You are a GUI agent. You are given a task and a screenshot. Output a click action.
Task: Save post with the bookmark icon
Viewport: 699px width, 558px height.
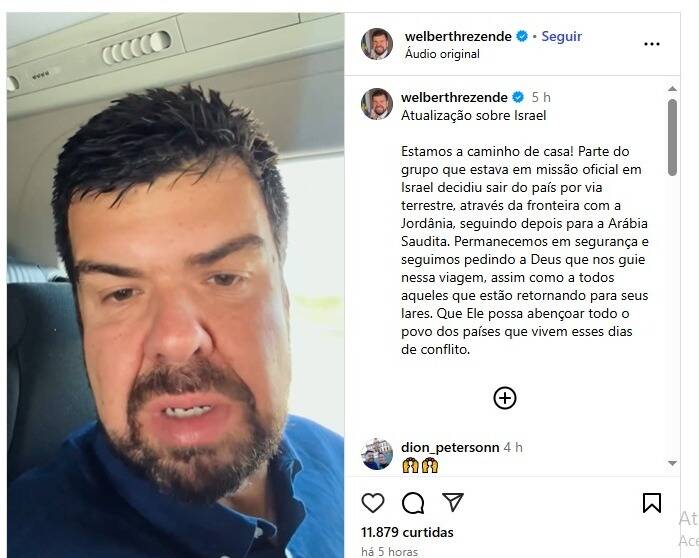[x=652, y=503]
